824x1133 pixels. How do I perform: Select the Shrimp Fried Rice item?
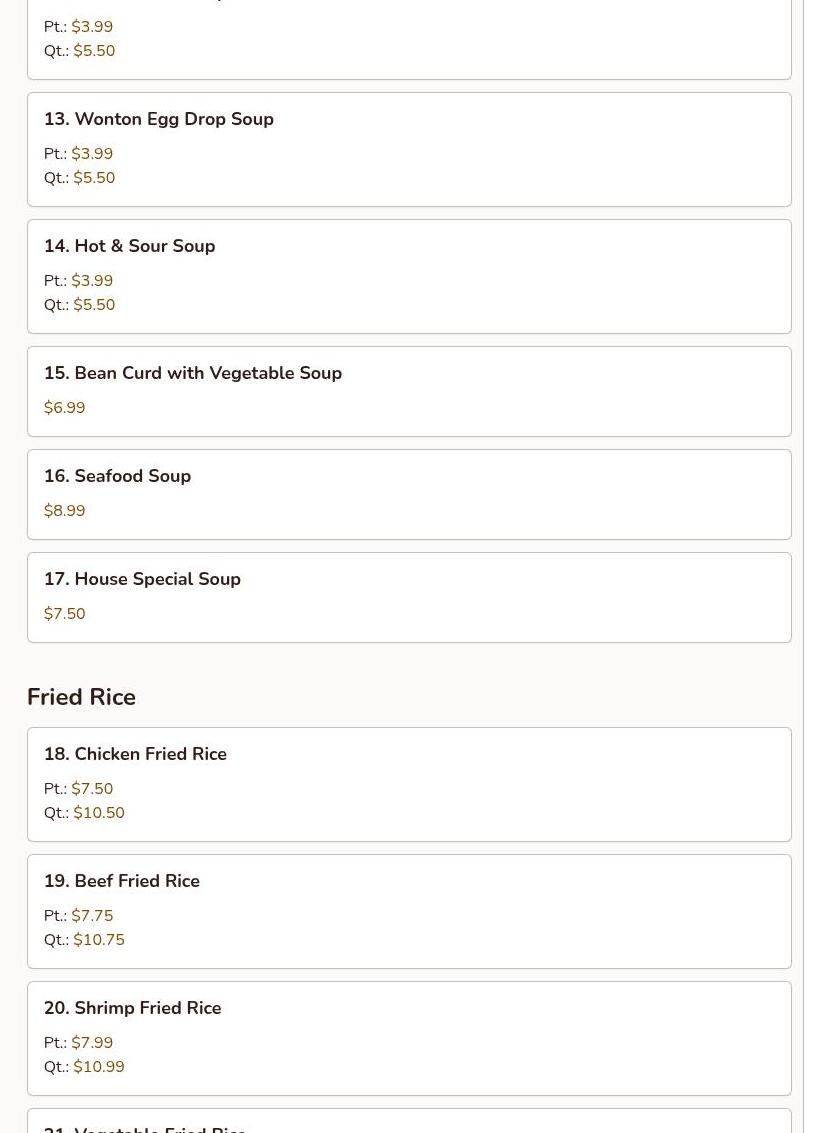133,1008
